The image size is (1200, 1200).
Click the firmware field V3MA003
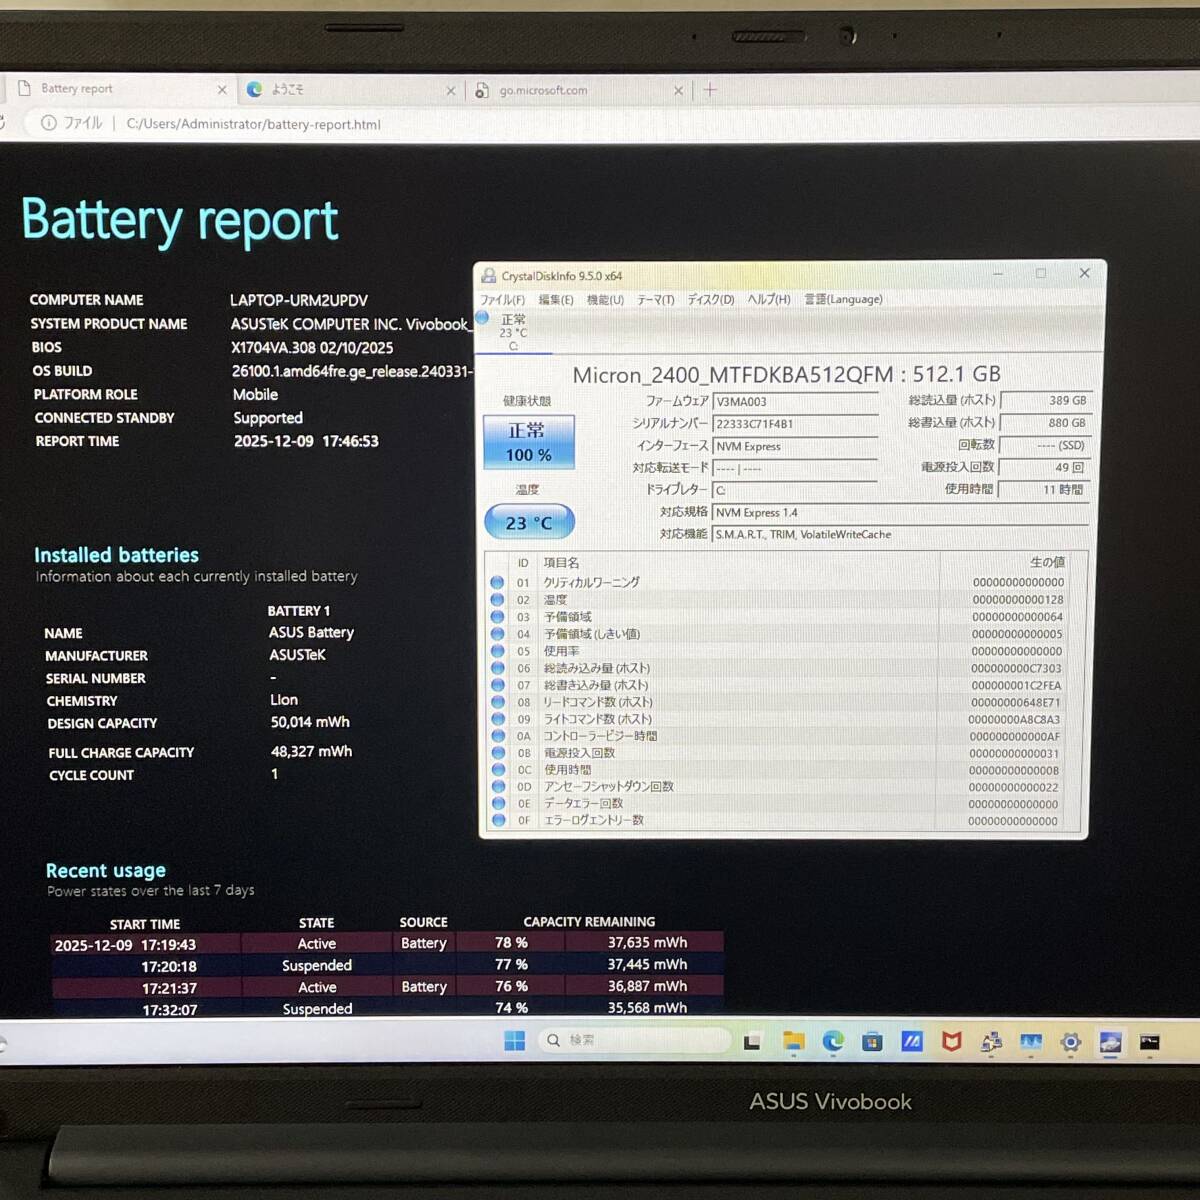(x=795, y=402)
